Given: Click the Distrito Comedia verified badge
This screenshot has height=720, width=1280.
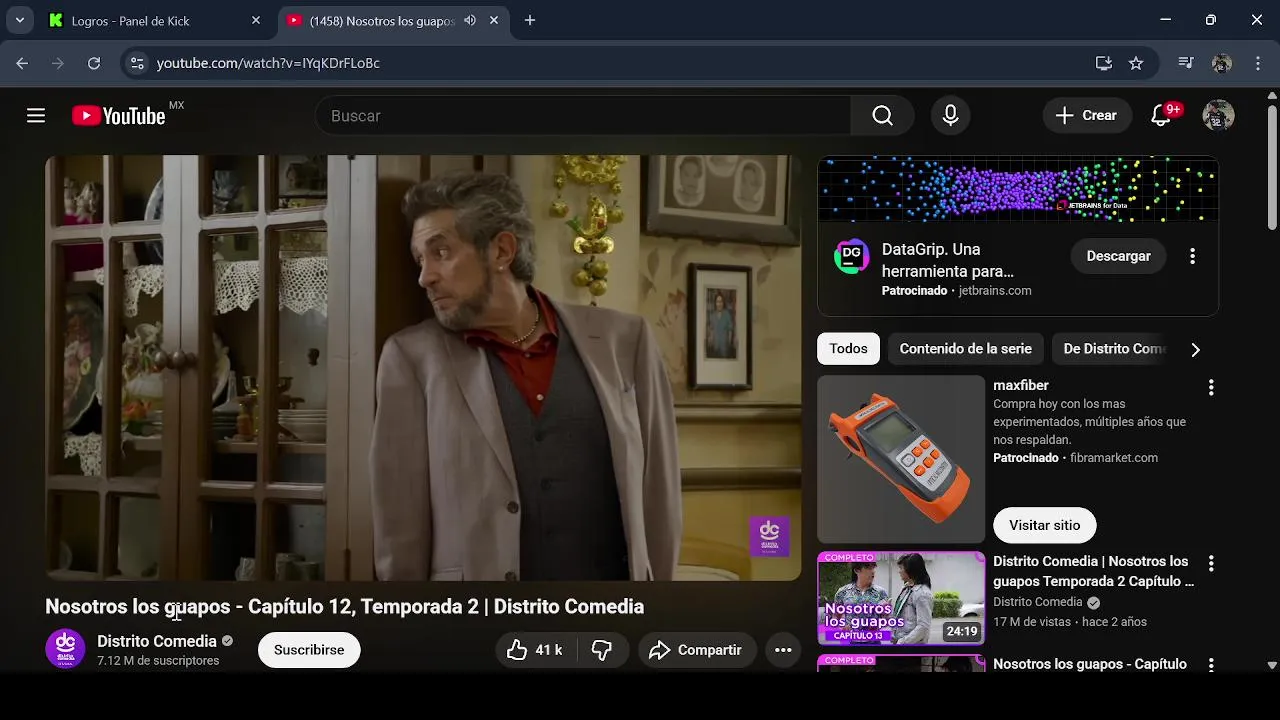Looking at the screenshot, I should coord(227,641).
